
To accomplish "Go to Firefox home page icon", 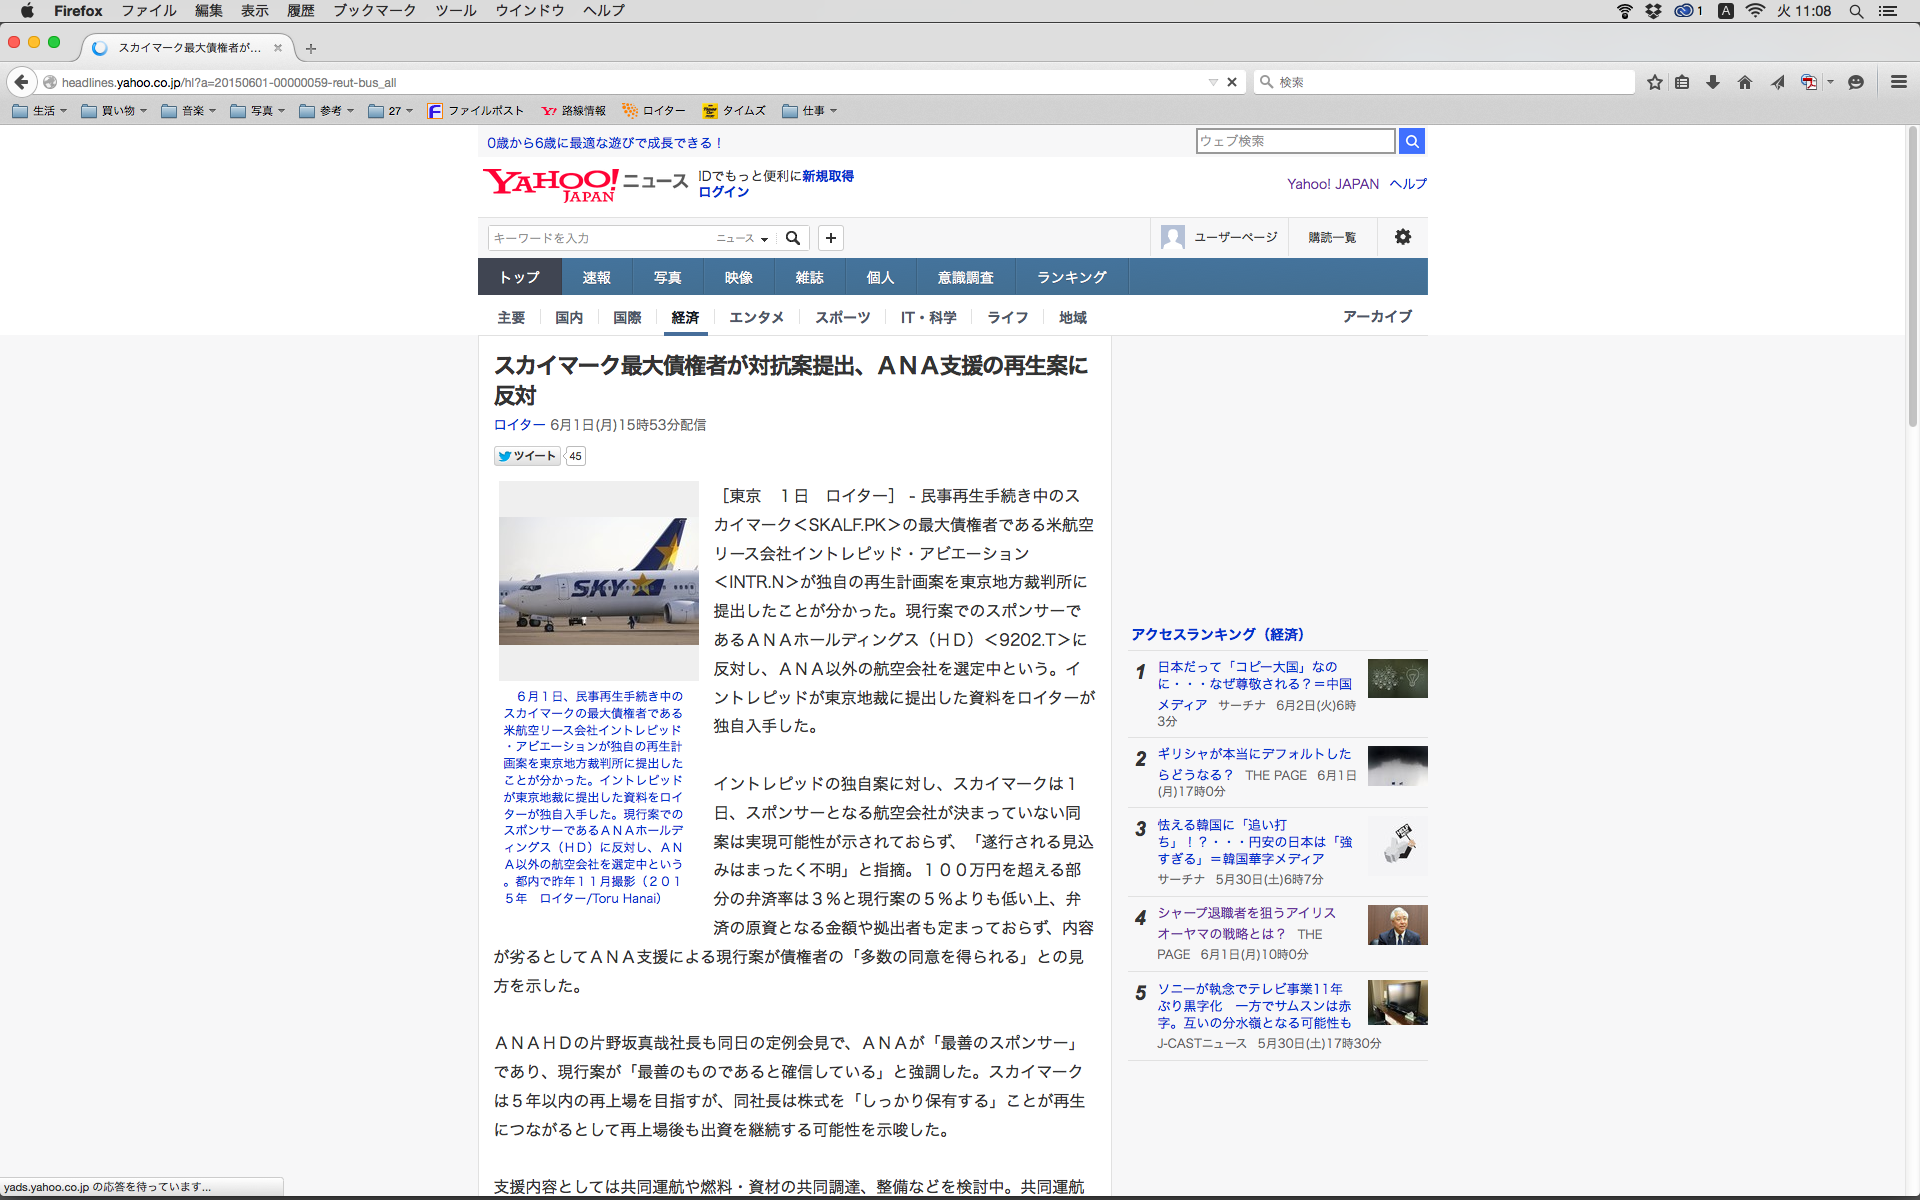I will coord(1745,82).
